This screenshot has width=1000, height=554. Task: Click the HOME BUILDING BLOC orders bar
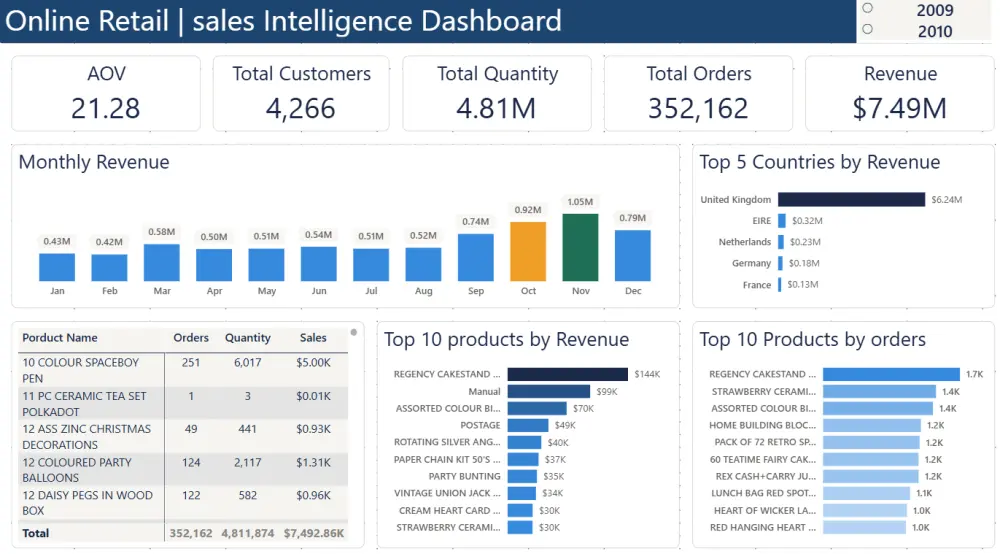click(x=872, y=425)
